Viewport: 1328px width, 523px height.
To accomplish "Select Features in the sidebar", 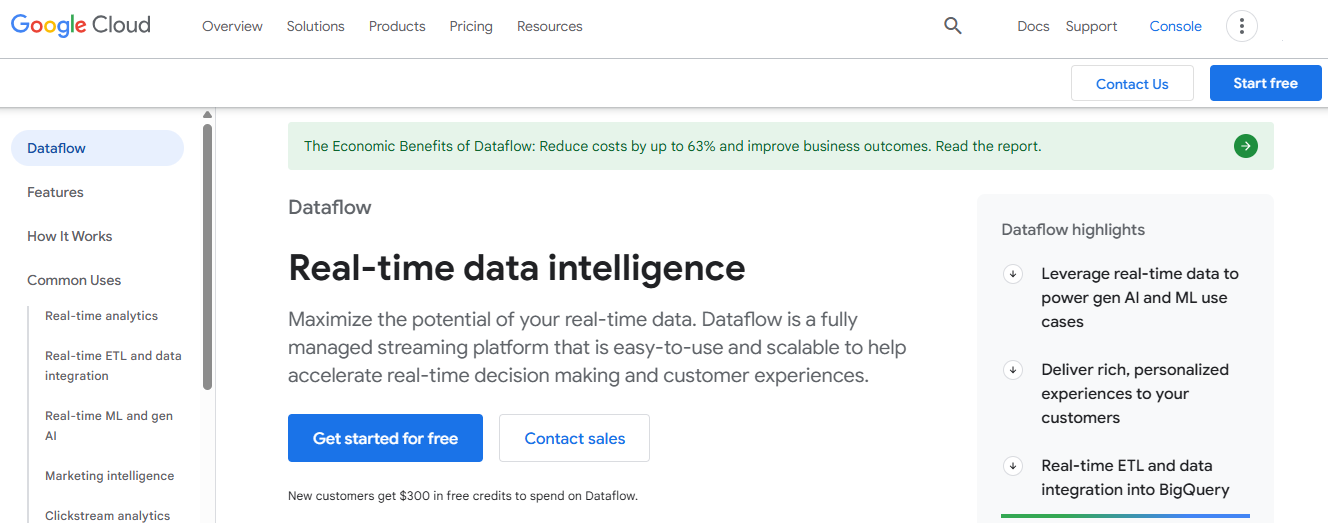I will (55, 192).
